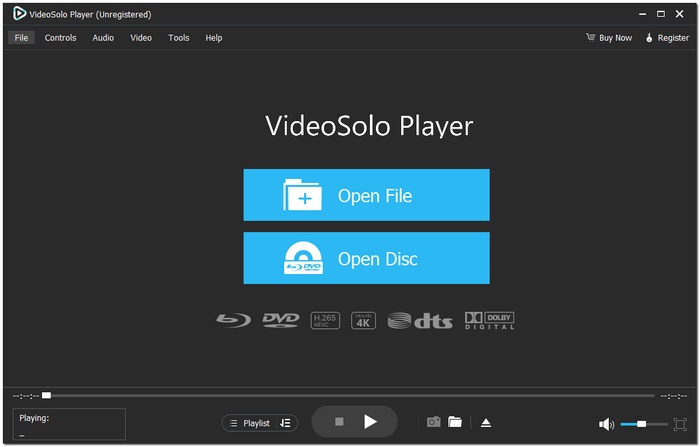The width and height of the screenshot is (700, 447).
Task: Minimize the VideoSolo Player window
Action: (642, 14)
